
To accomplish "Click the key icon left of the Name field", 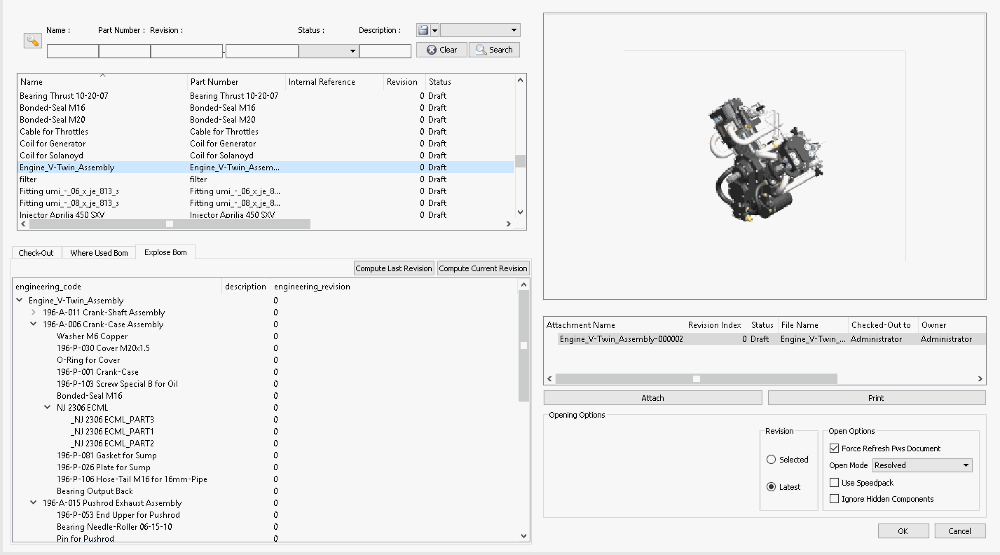I will [32, 41].
